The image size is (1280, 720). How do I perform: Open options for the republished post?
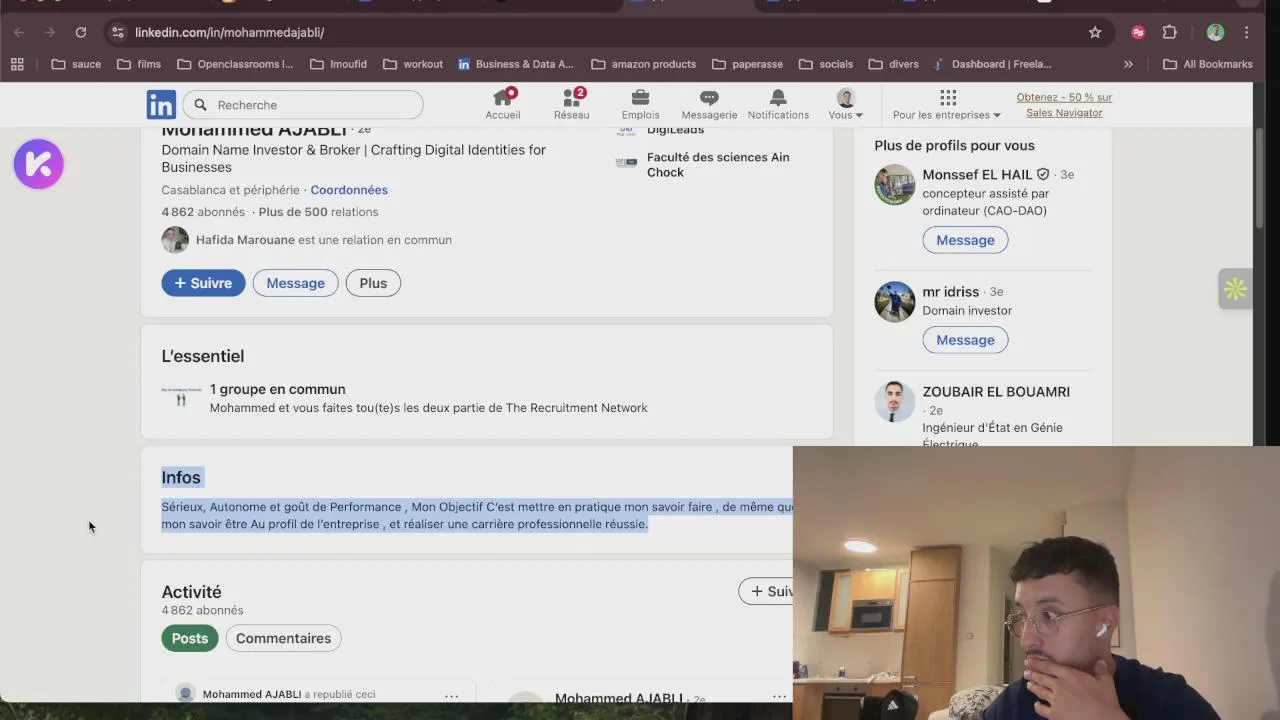click(x=451, y=695)
